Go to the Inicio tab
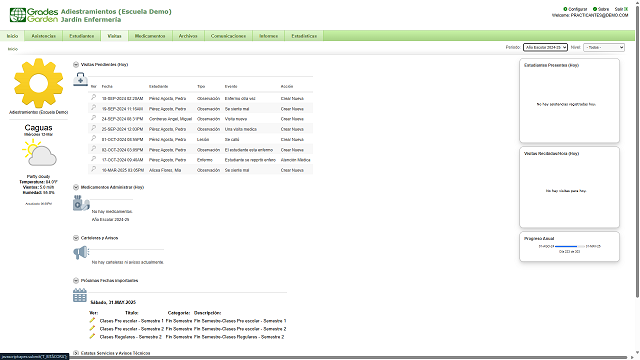Image resolution: width=640 pixels, height=360 pixels. [x=12, y=36]
